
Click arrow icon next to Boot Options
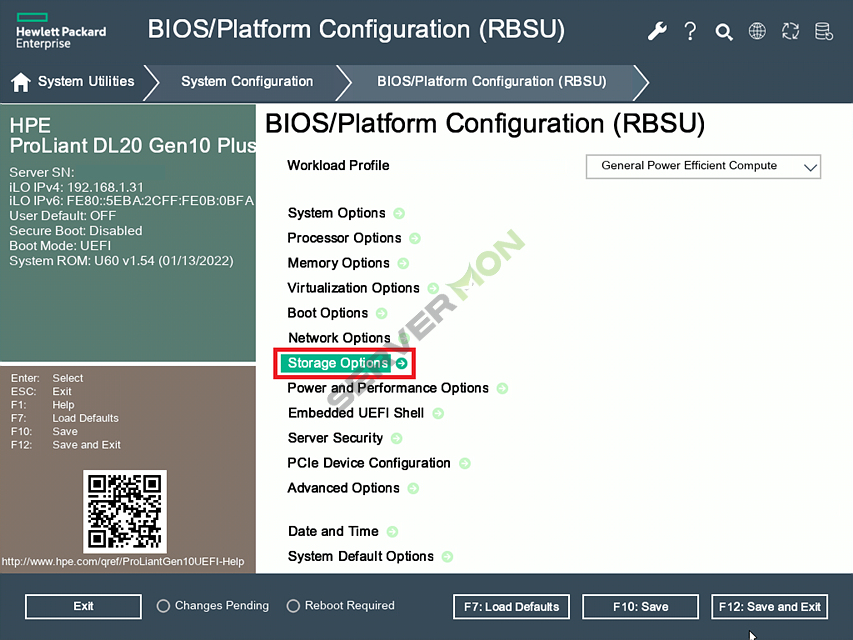382,313
